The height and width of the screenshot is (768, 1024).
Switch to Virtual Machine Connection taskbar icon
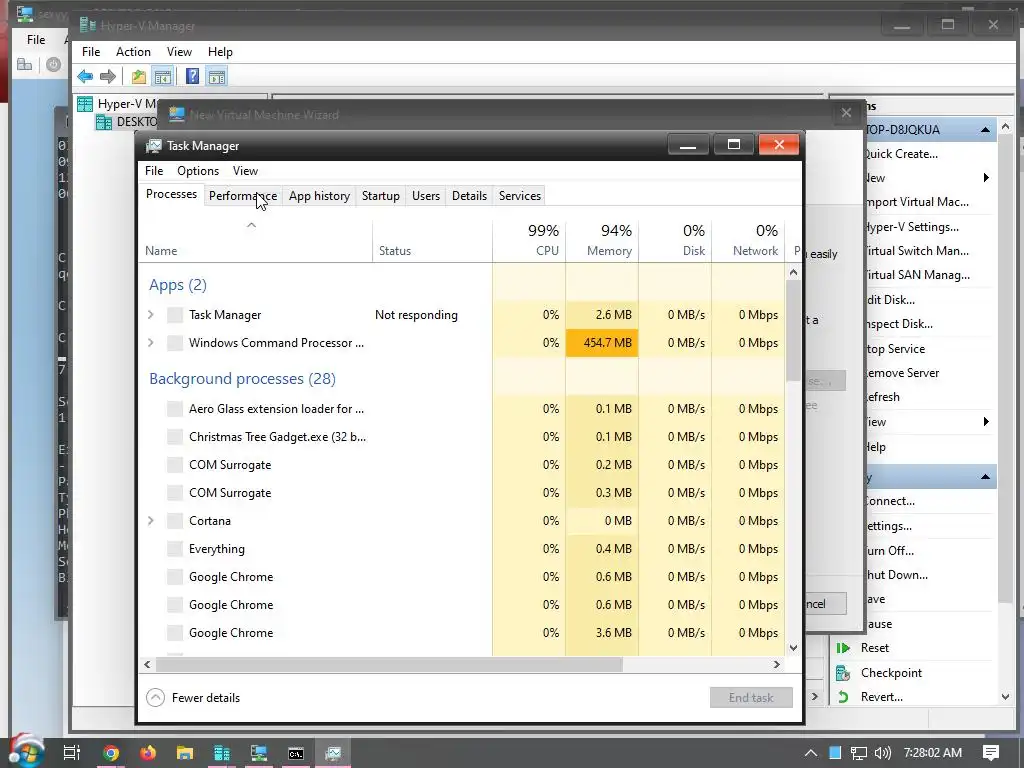click(x=259, y=753)
